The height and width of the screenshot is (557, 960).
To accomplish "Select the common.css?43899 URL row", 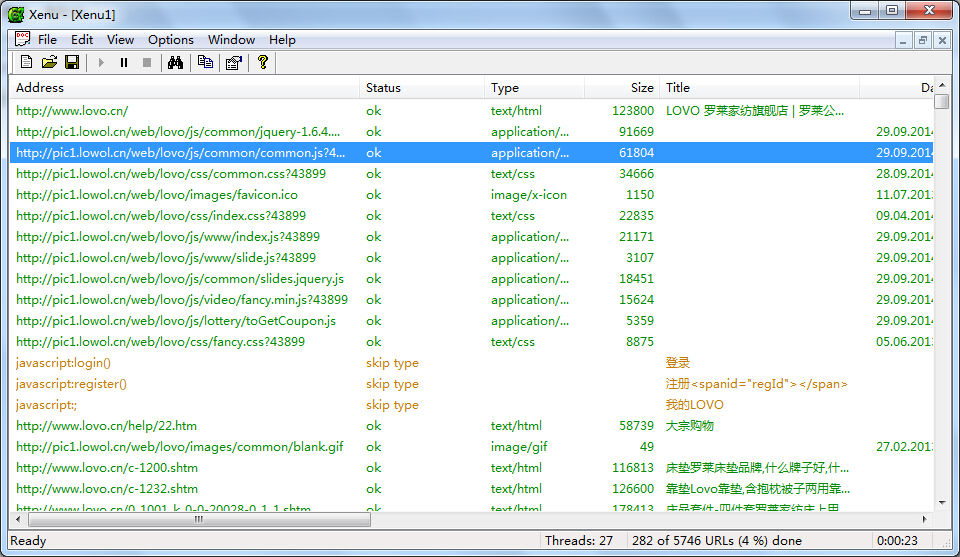I will click(x=471, y=174).
